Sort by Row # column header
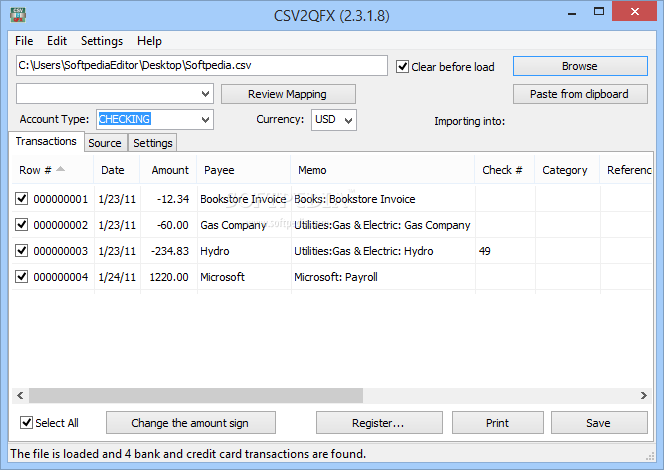Viewport: 664px width, 470px height. click(x=52, y=170)
